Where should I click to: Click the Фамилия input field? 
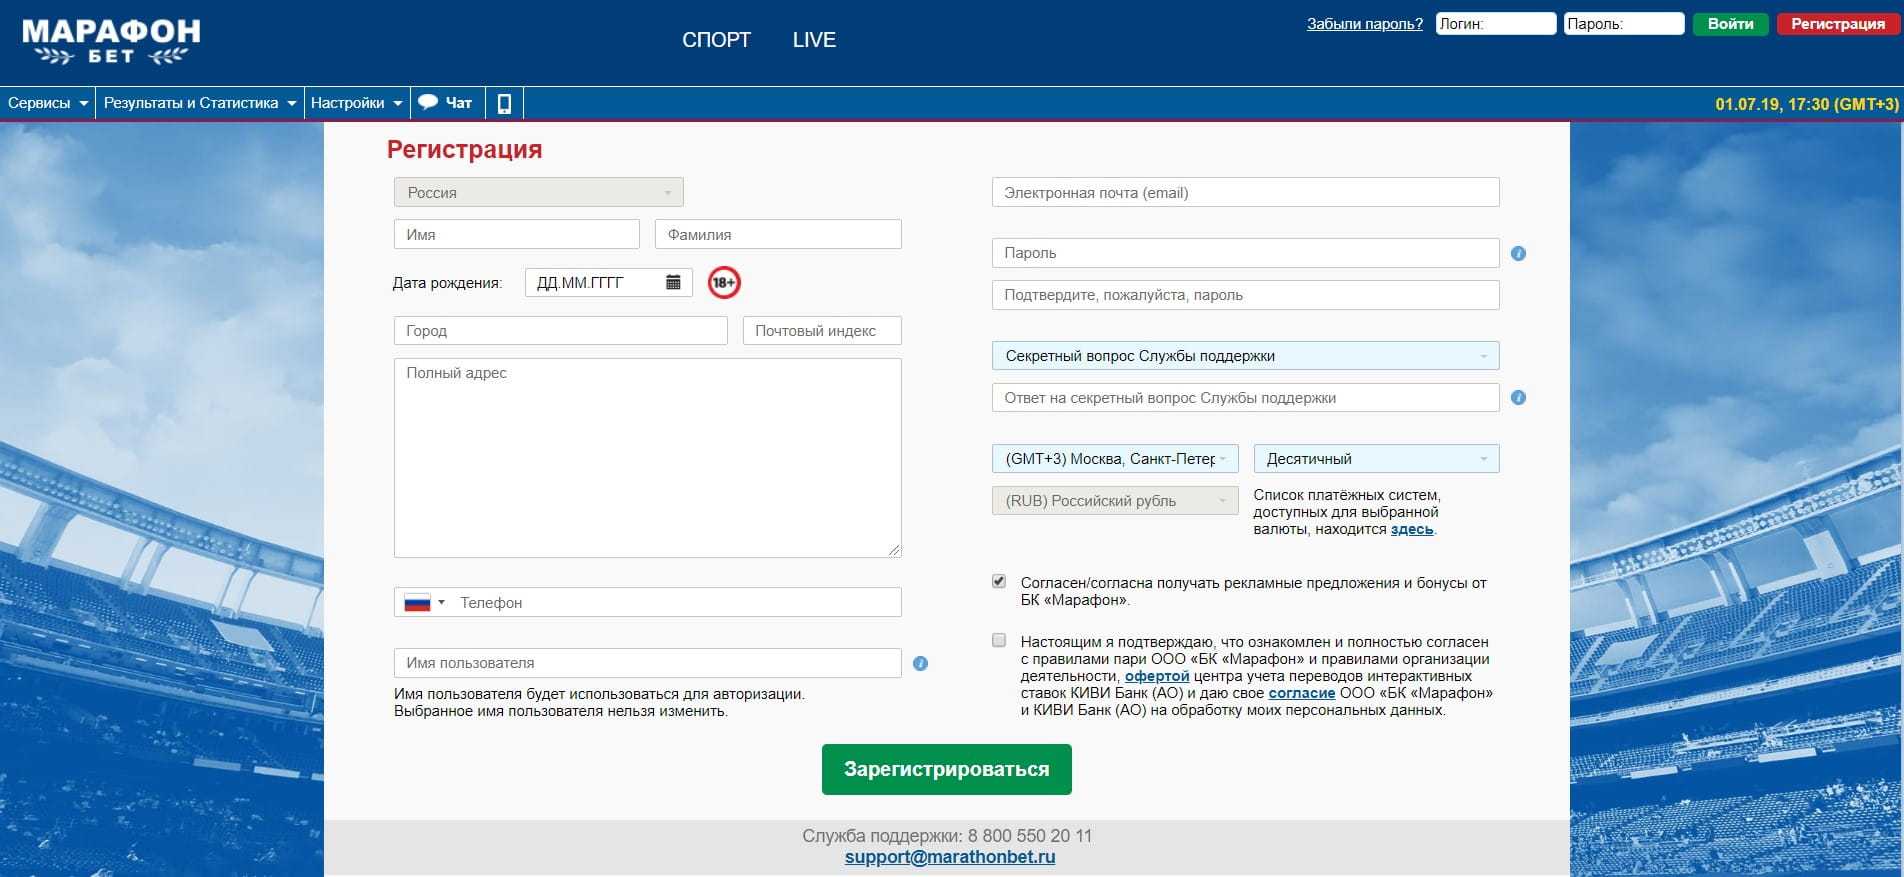coord(778,234)
